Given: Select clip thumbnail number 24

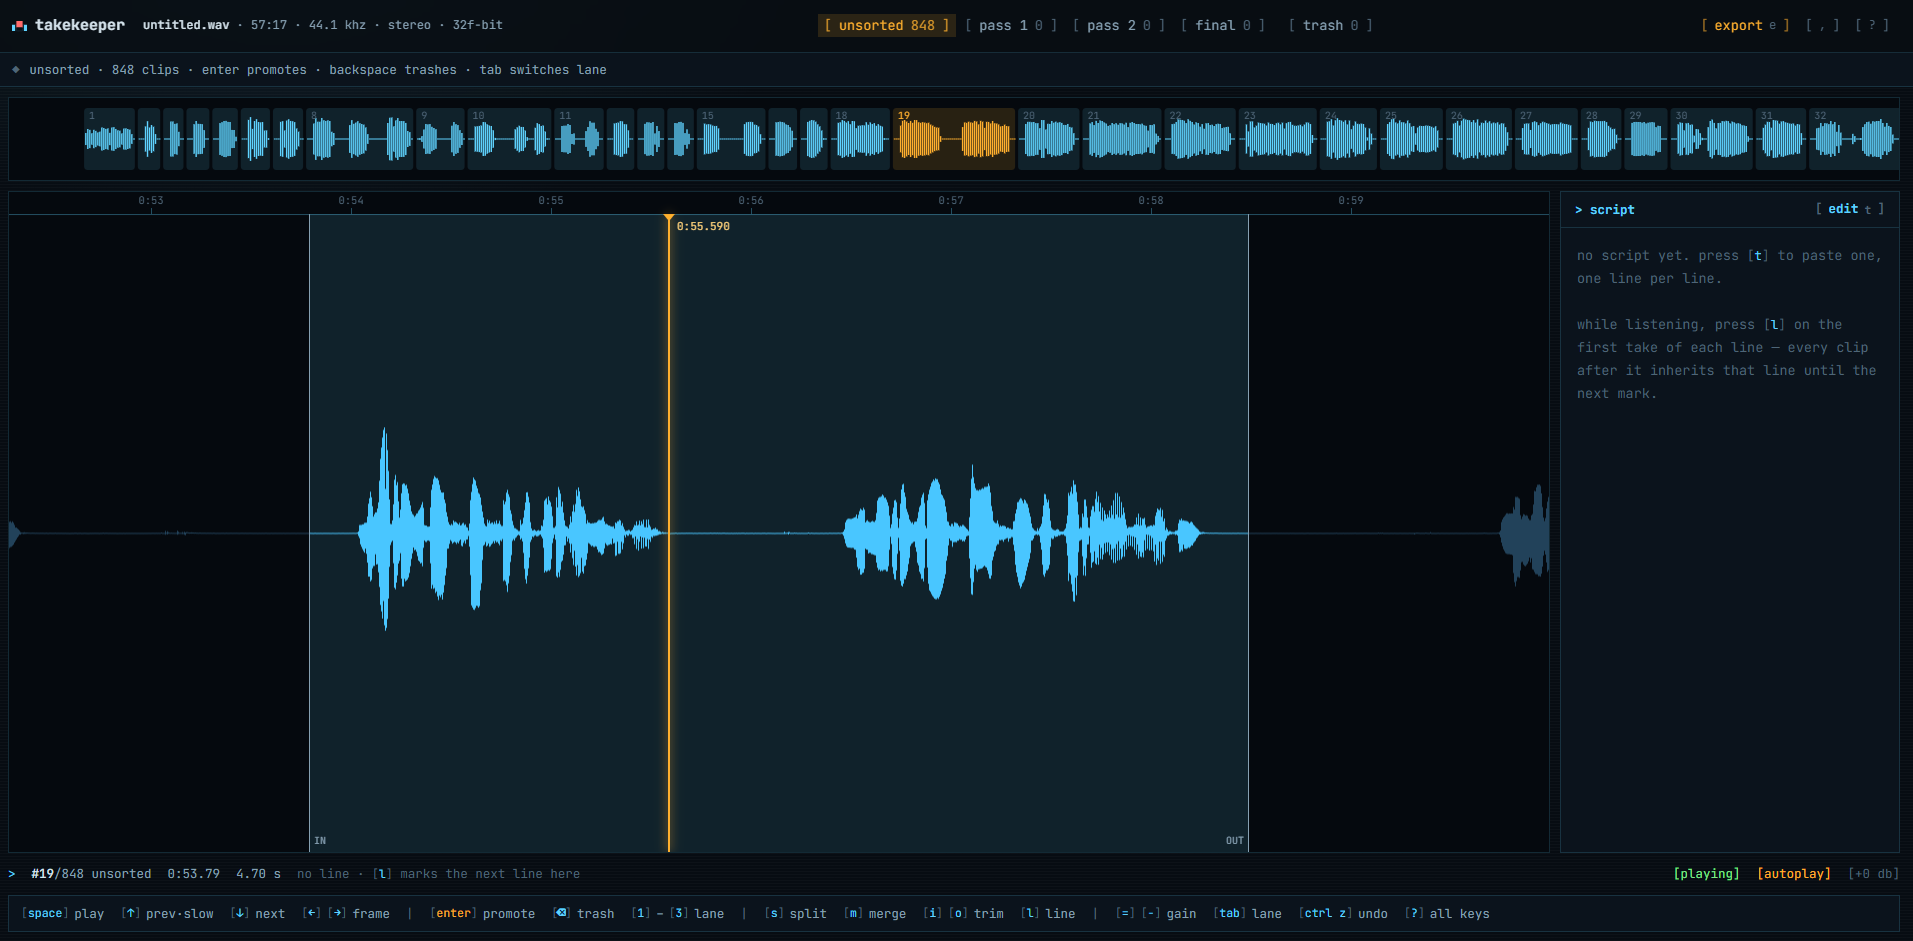Looking at the screenshot, I should (1348, 139).
